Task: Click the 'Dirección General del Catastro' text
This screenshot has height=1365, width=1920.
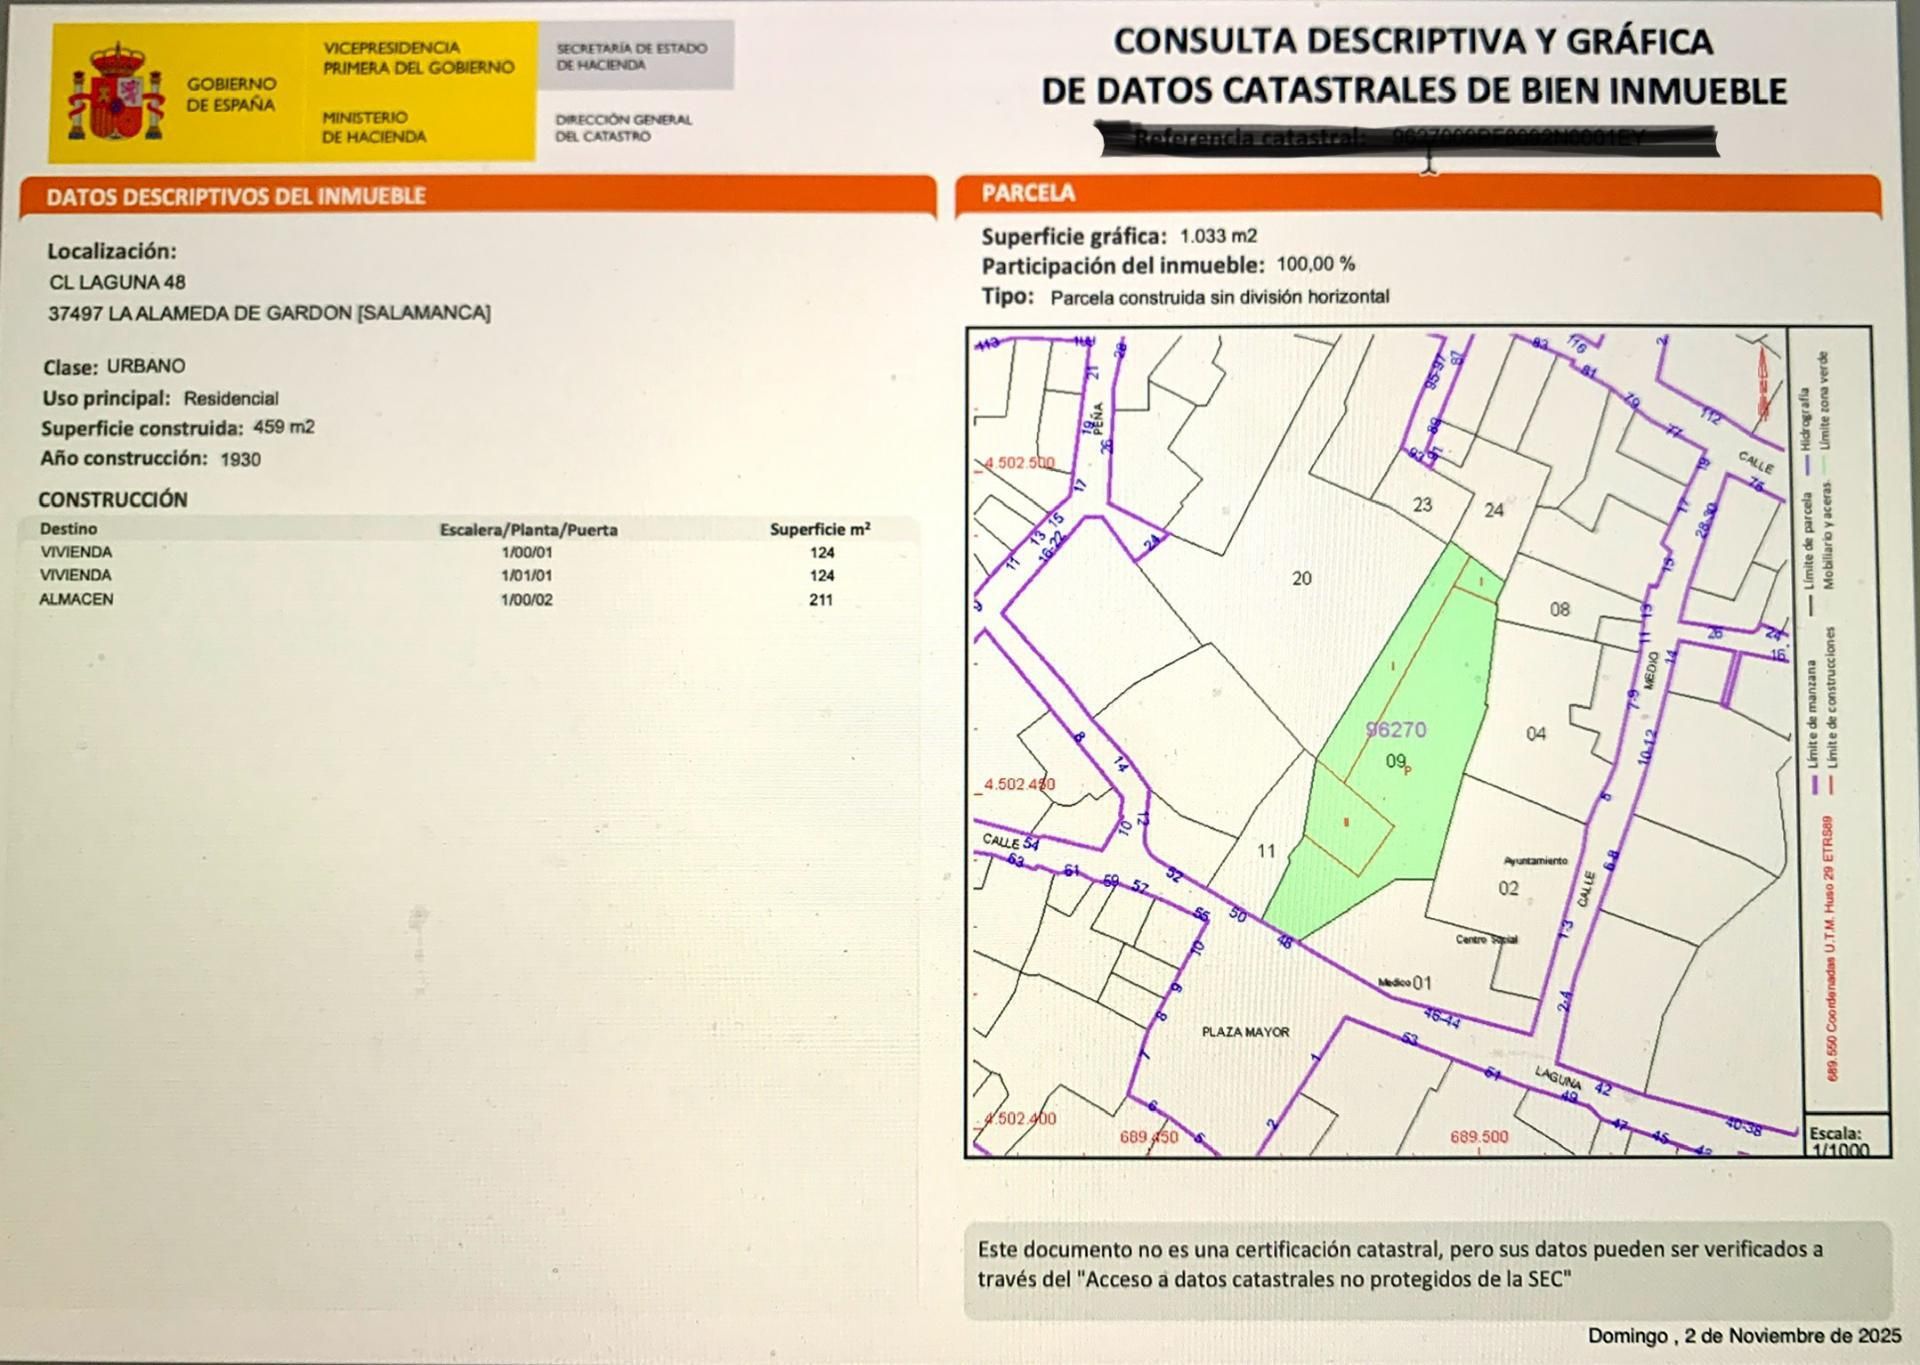Action: coord(623,127)
